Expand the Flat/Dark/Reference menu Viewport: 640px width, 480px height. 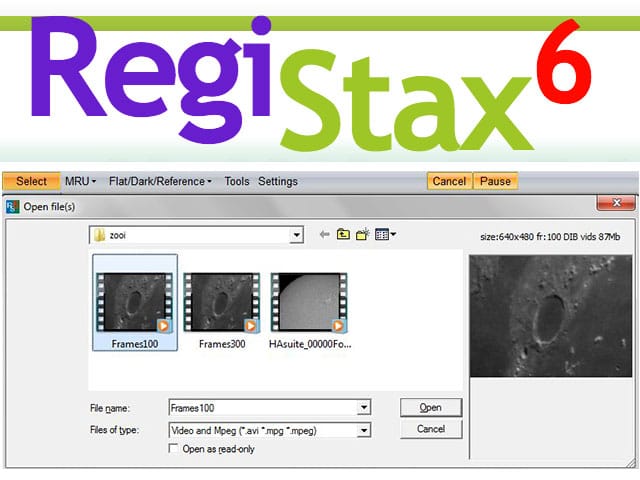click(160, 181)
